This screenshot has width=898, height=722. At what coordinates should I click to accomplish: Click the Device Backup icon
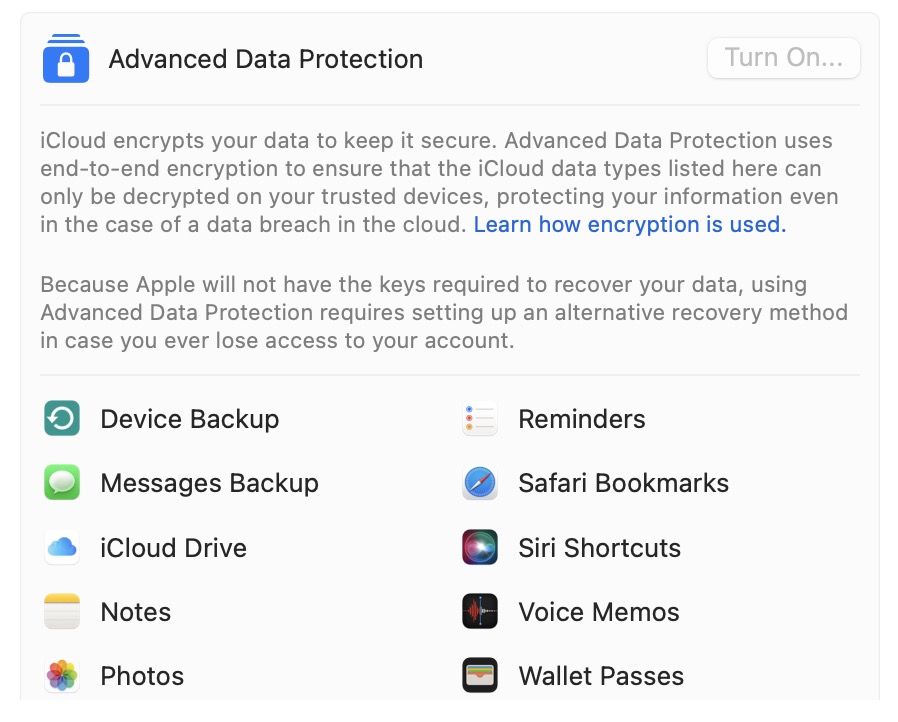coord(62,419)
